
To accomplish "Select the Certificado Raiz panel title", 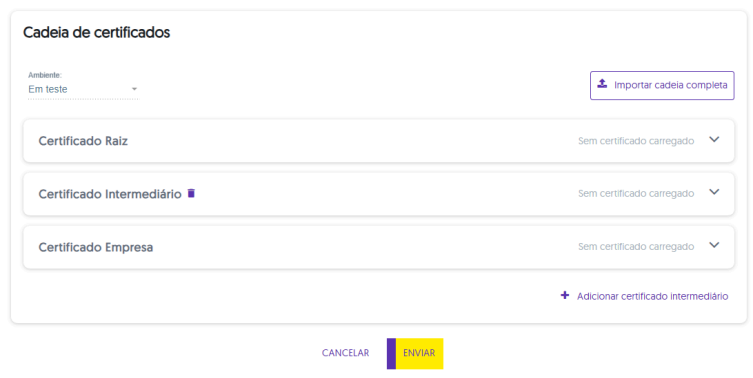I will click(83, 141).
